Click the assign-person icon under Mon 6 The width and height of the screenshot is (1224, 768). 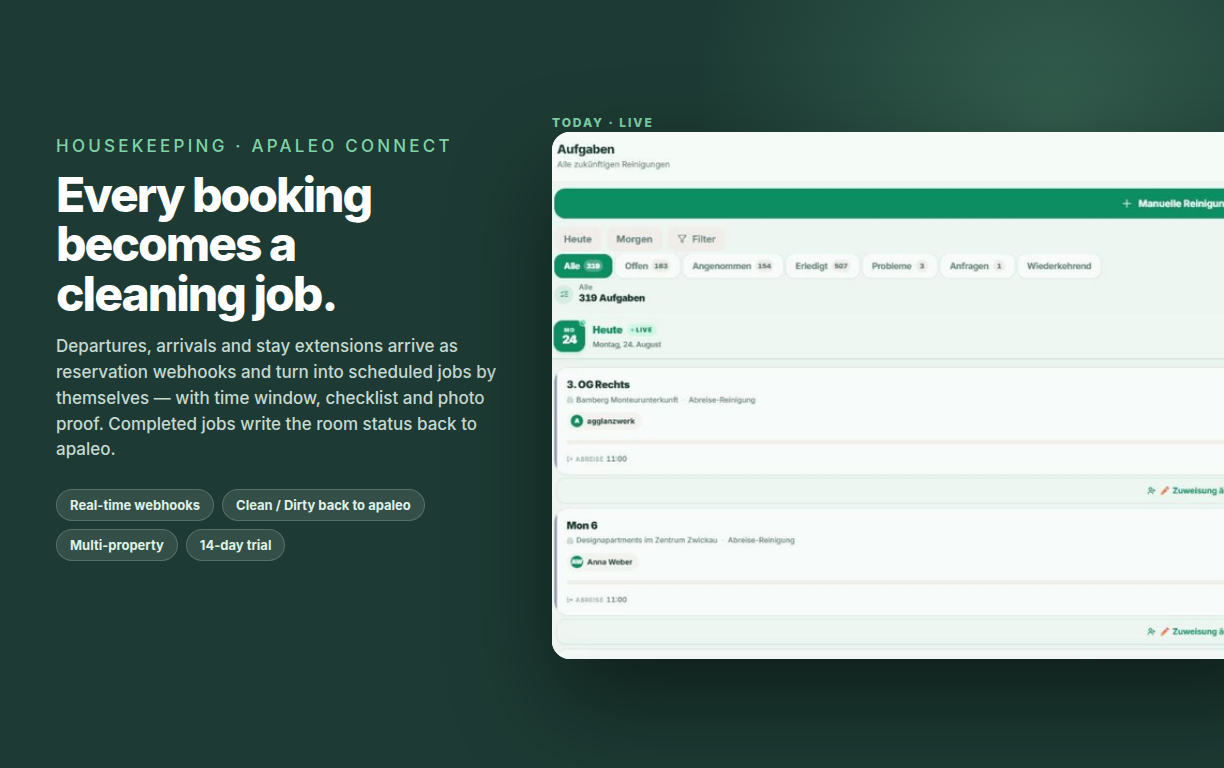[1151, 632]
